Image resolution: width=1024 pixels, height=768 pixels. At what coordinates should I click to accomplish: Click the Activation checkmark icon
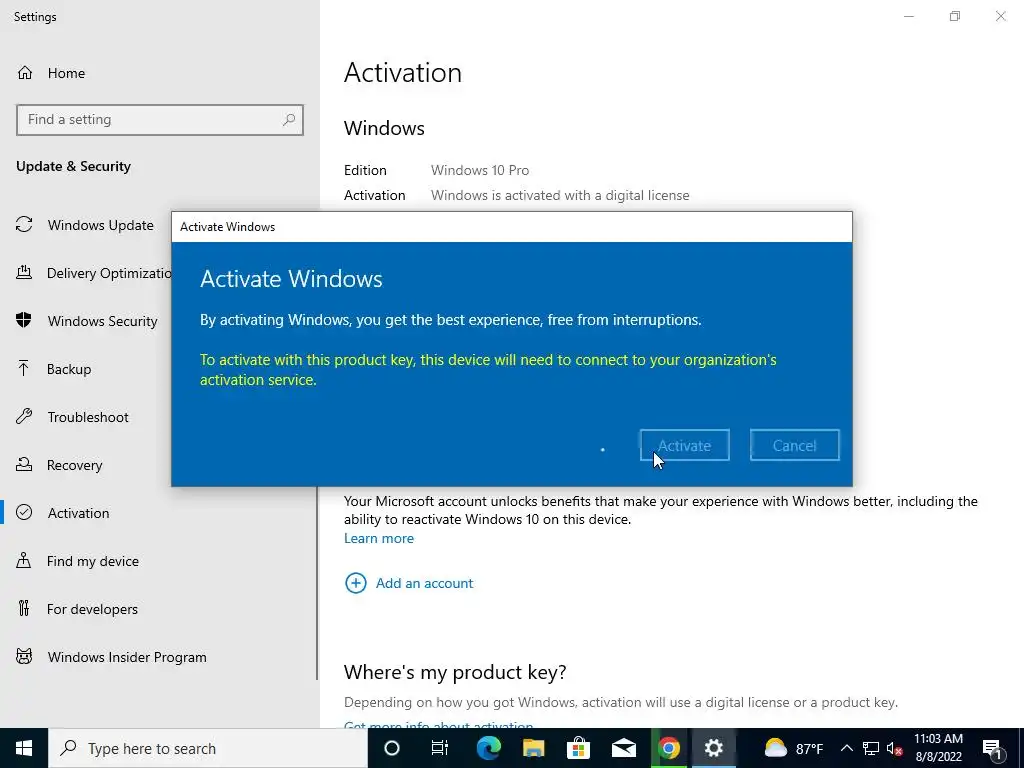pyautogui.click(x=24, y=512)
